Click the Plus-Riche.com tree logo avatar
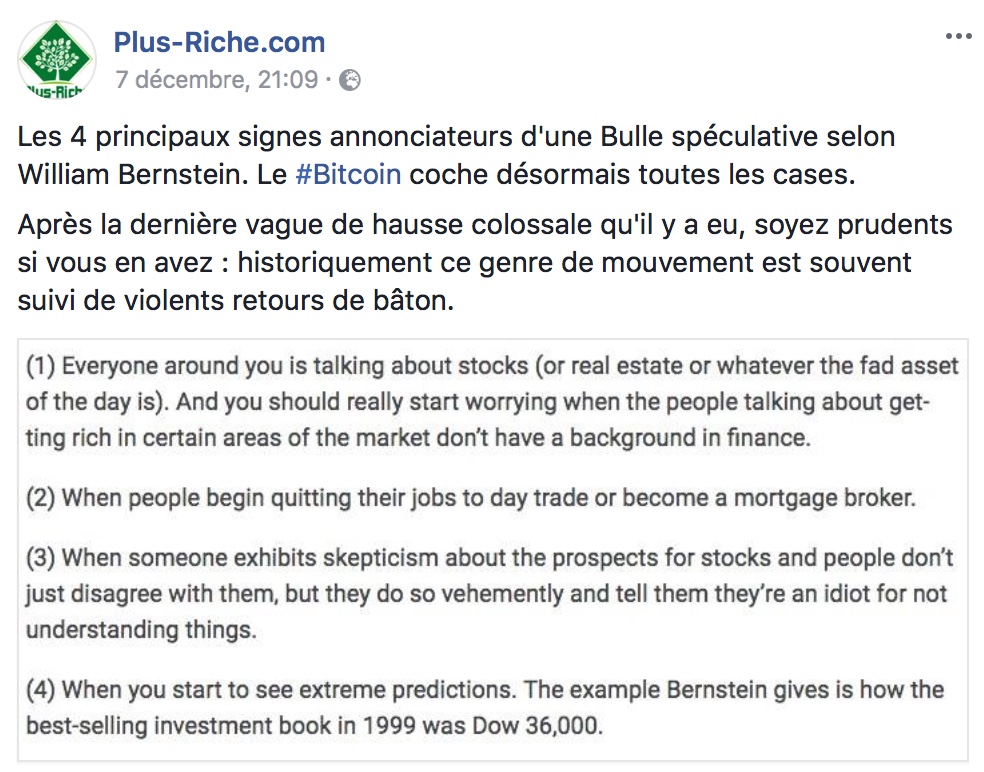 pos(56,60)
